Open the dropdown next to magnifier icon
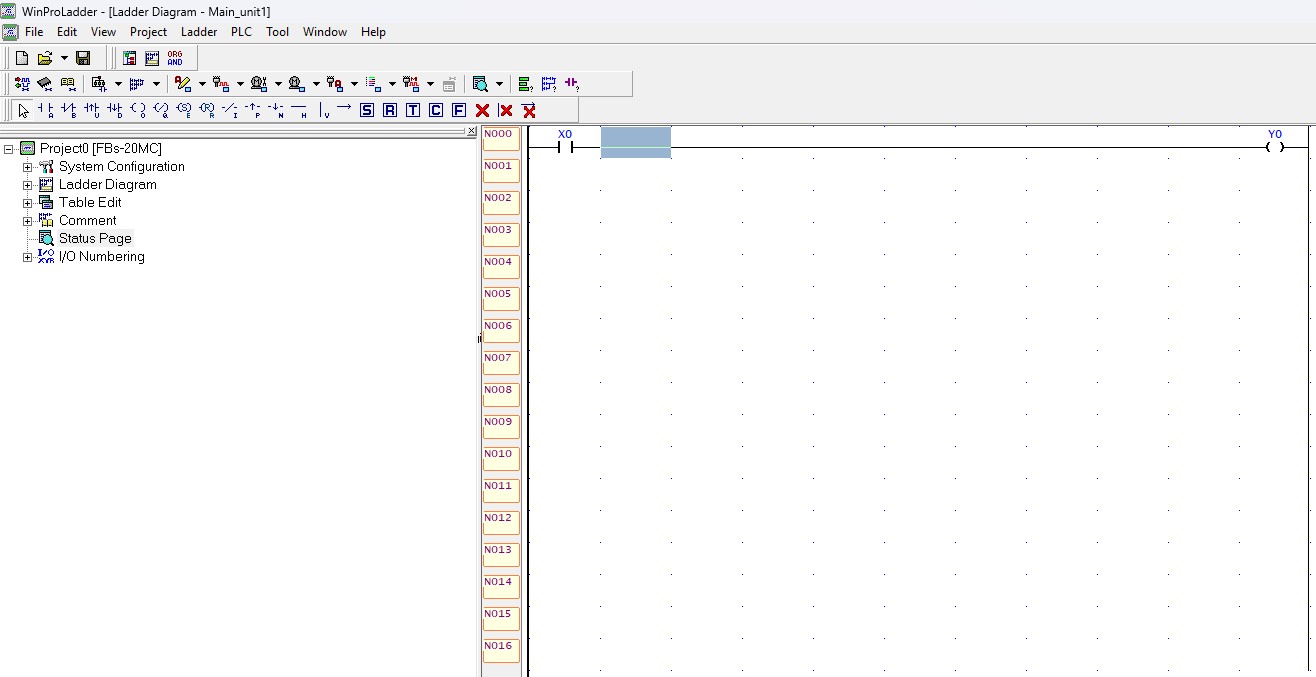 499,84
